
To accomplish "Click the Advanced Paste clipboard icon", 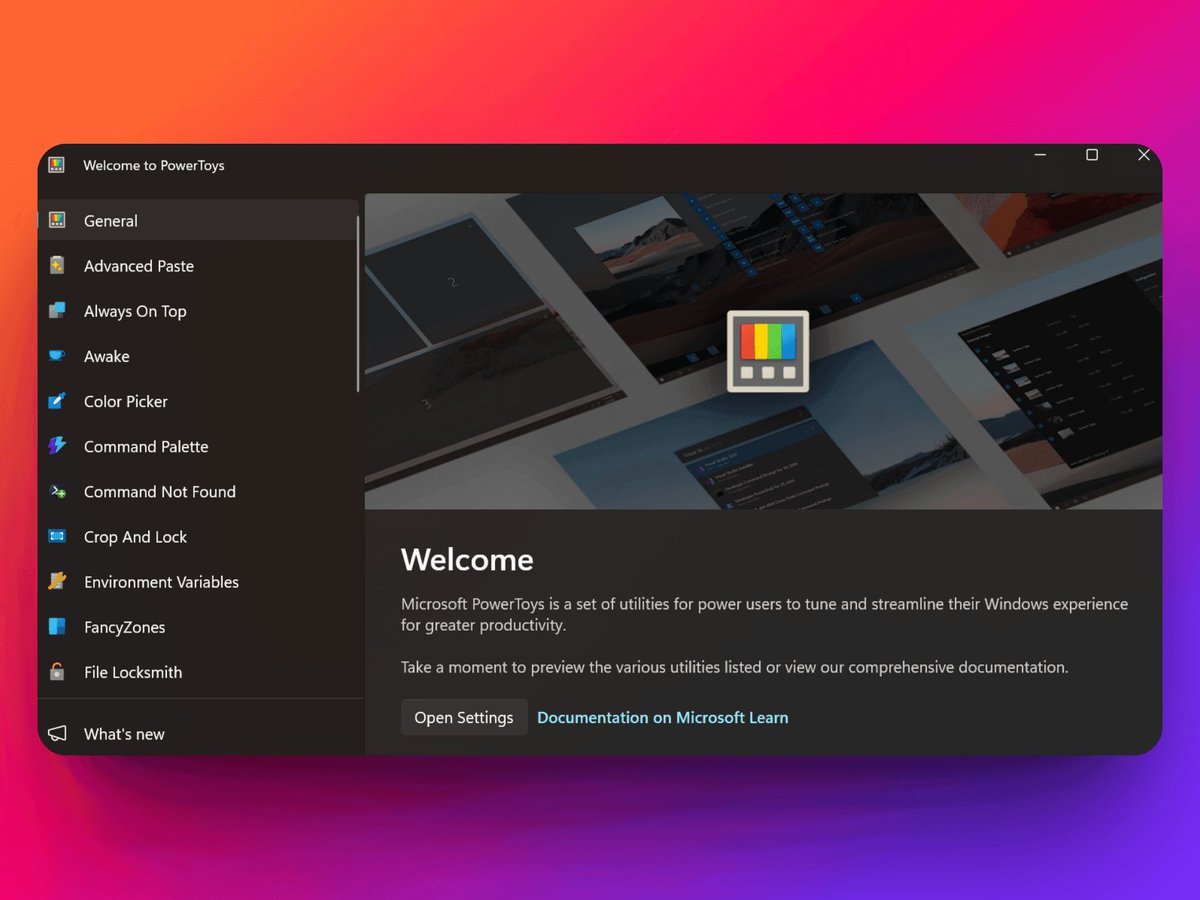I will (57, 266).
